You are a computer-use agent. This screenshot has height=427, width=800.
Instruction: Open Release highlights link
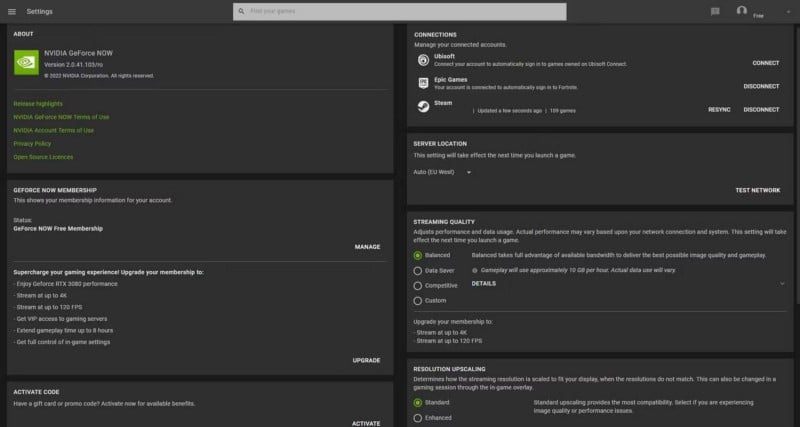click(38, 104)
